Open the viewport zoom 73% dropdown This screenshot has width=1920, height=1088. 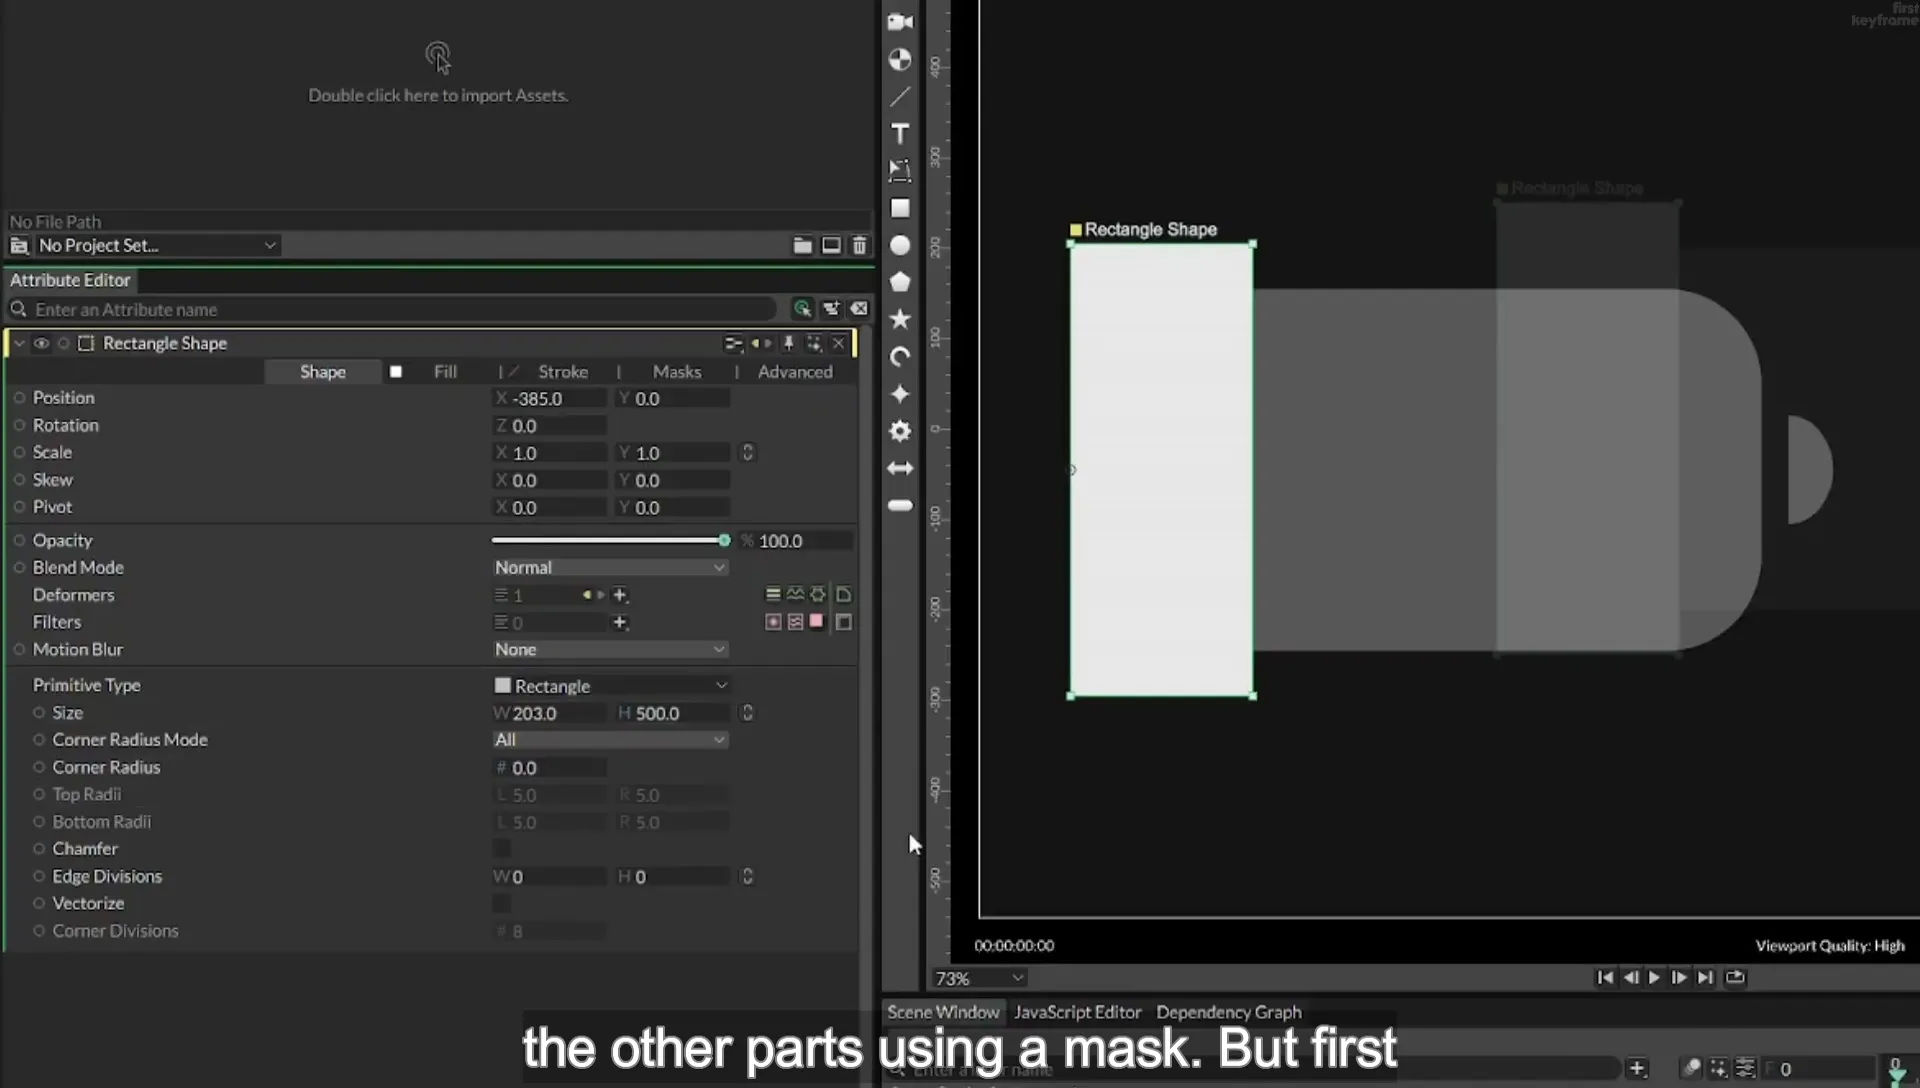coord(979,978)
